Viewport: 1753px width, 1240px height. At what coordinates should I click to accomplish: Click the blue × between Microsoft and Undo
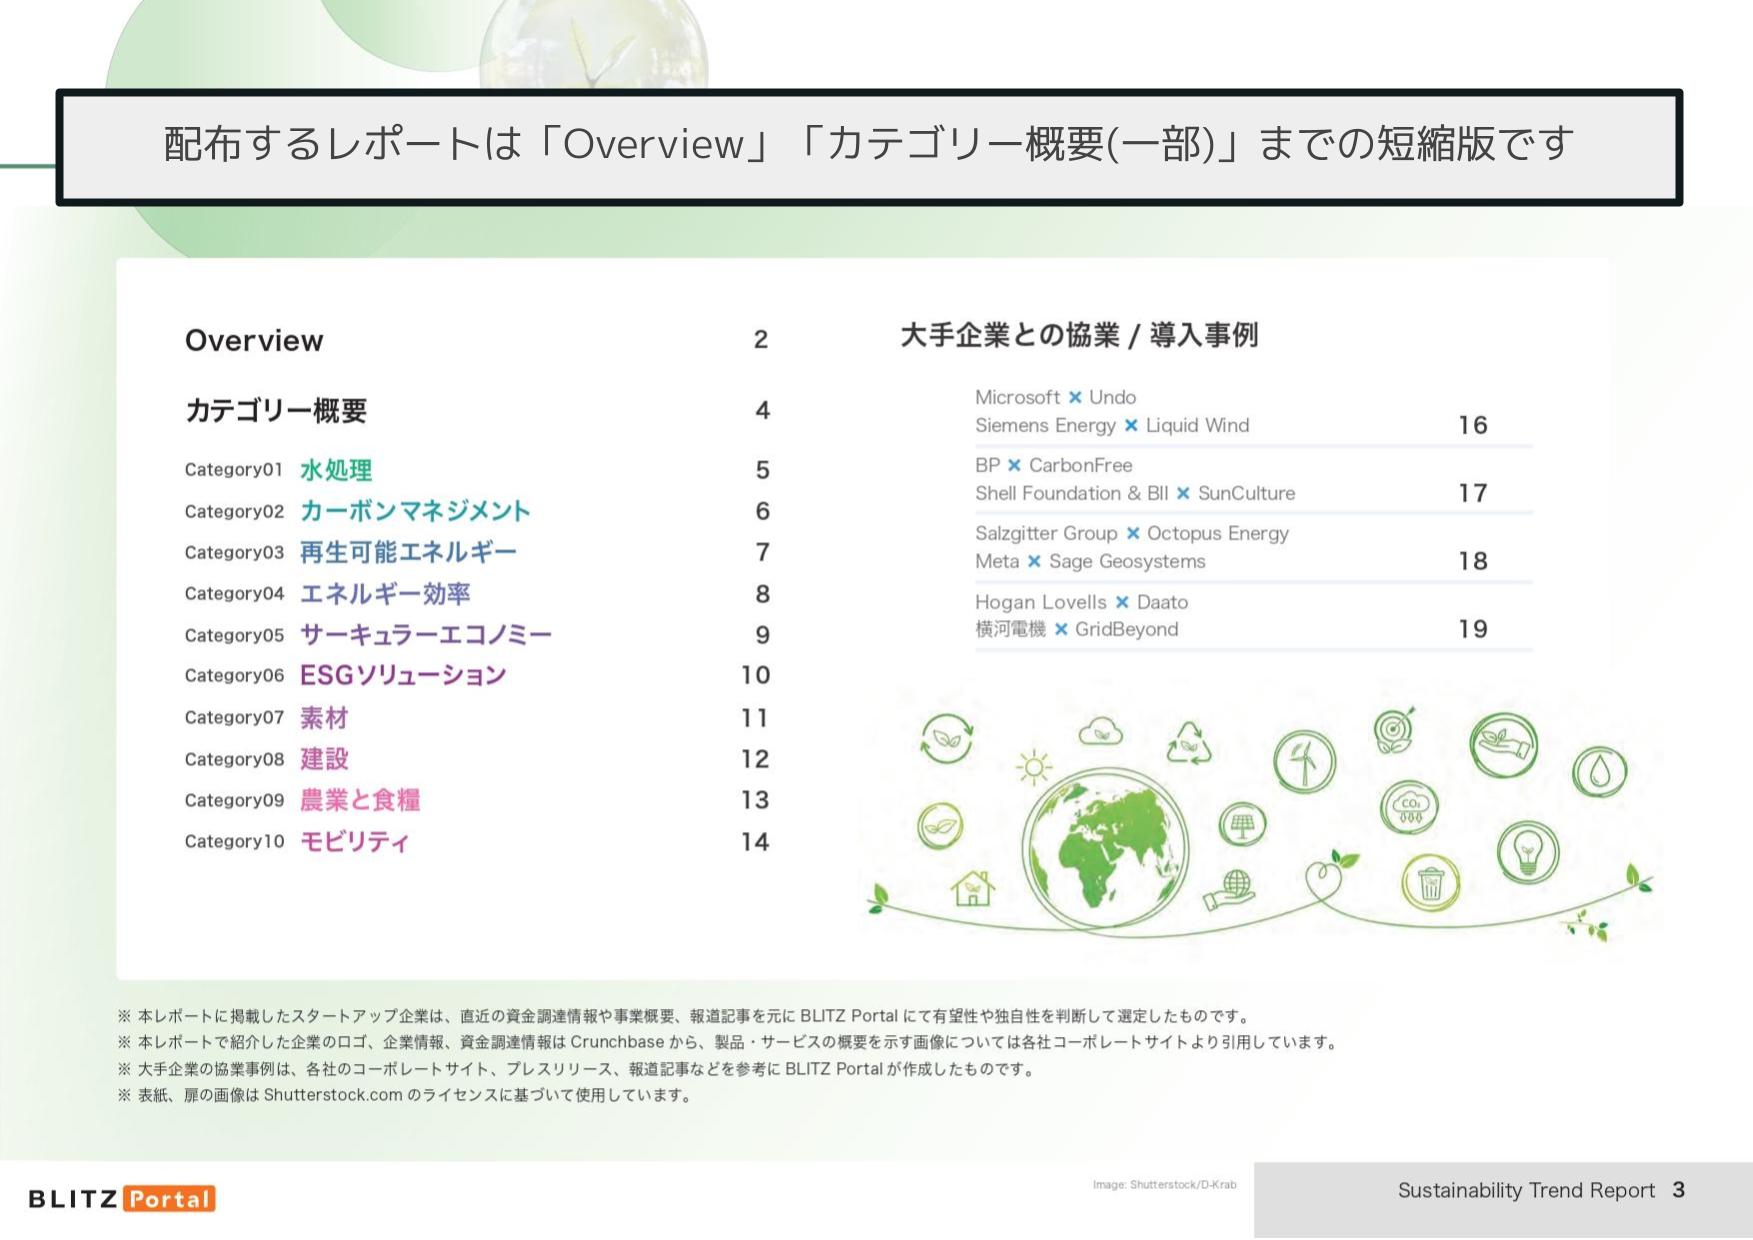pyautogui.click(x=1075, y=398)
